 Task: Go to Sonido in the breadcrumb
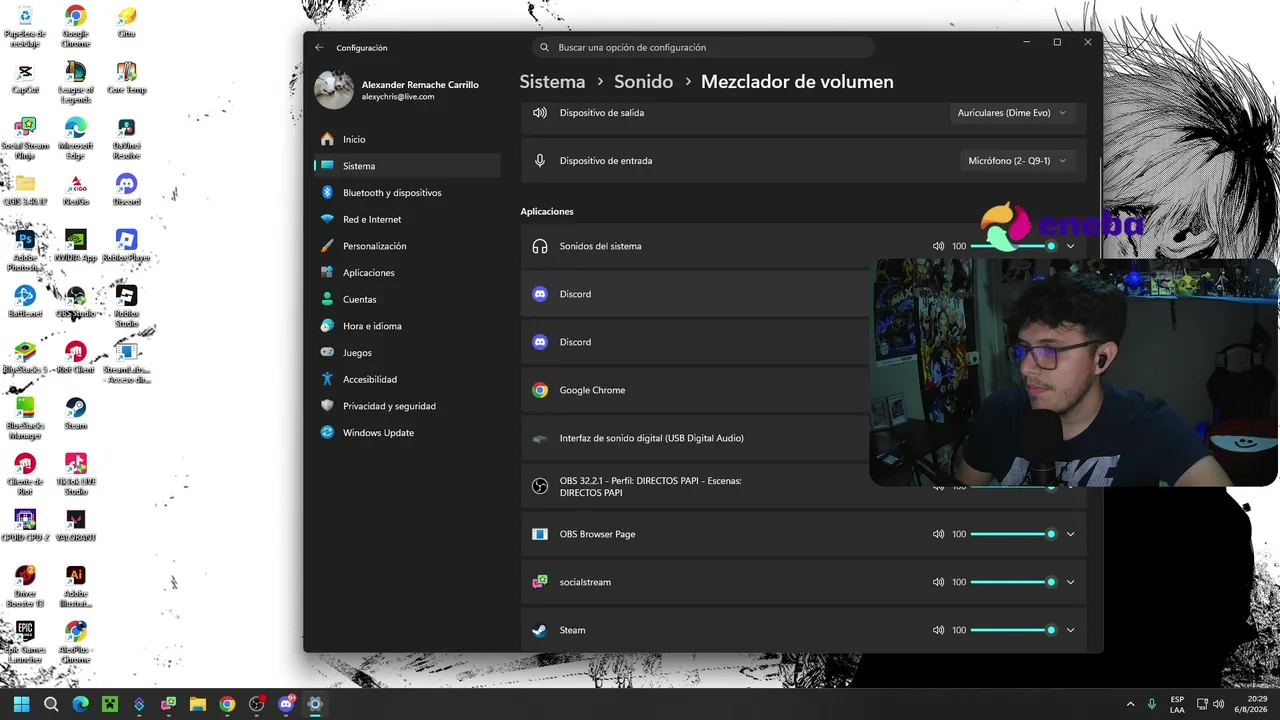643,82
